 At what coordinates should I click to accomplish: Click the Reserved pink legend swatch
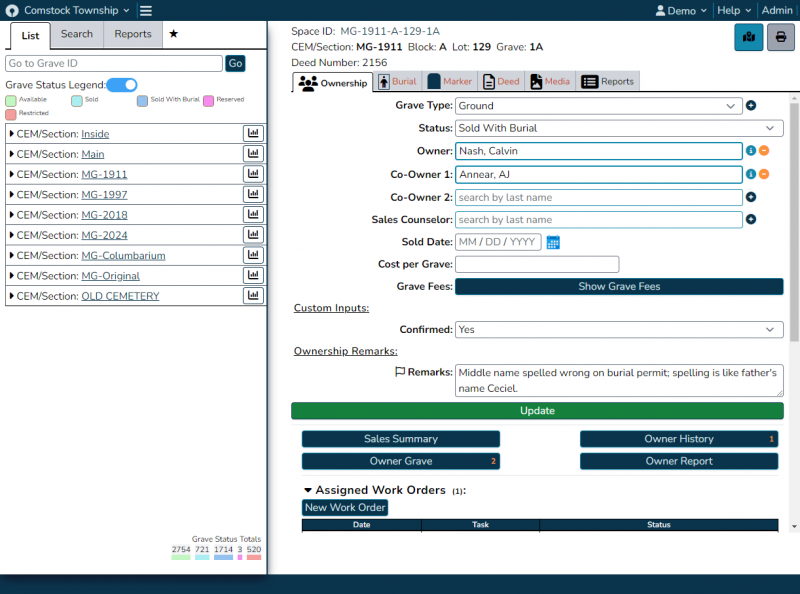tap(208, 101)
